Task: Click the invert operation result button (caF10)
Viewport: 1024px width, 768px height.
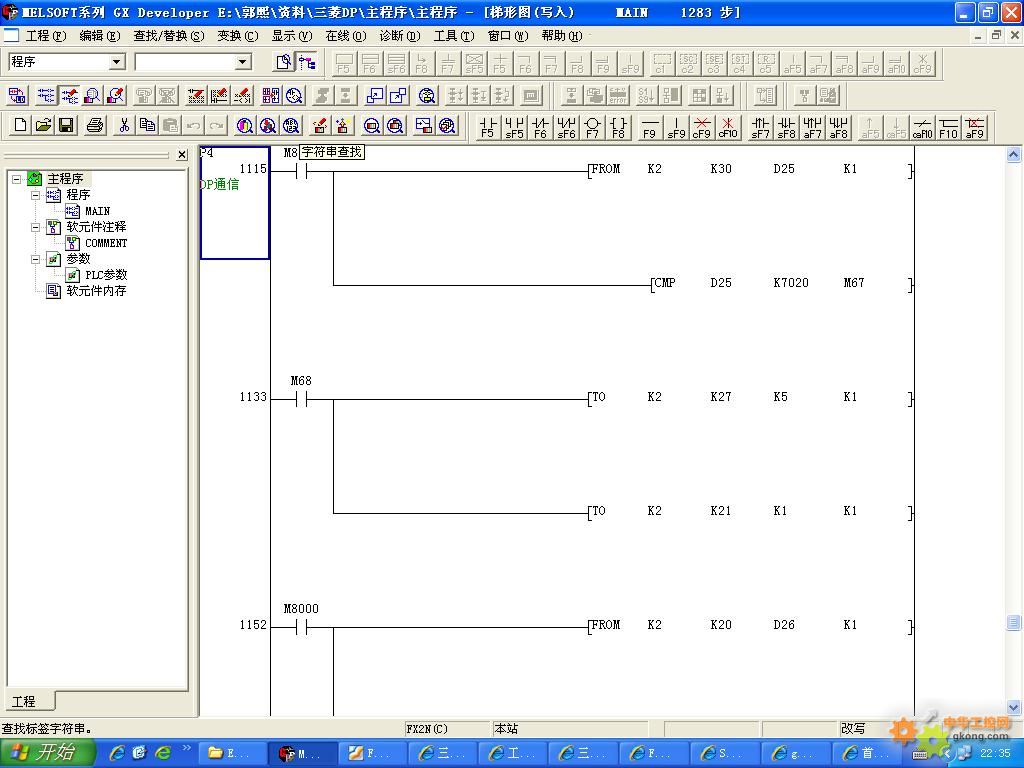Action: coord(922,127)
